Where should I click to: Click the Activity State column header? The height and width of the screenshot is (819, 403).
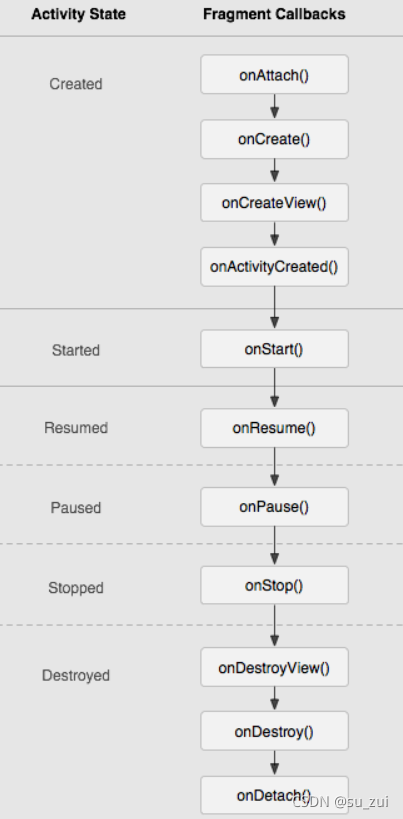[78, 14]
